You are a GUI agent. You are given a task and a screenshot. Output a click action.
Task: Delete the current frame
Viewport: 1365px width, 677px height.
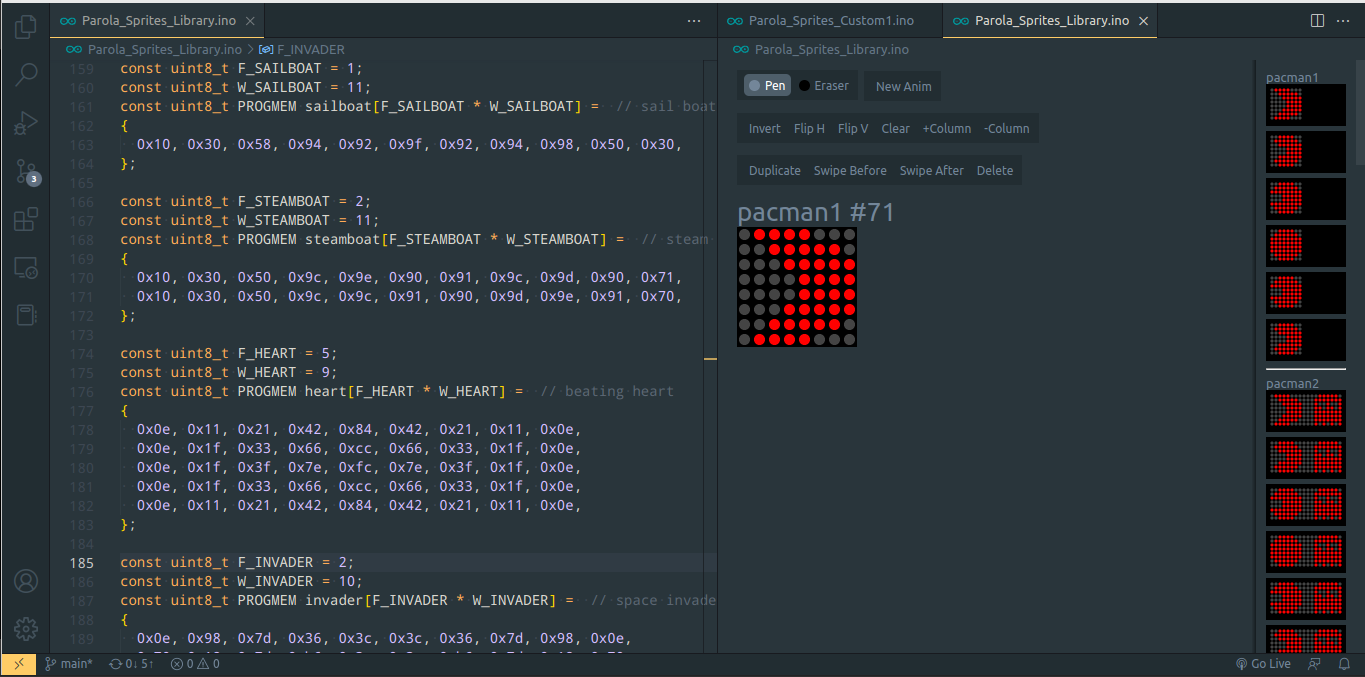[995, 170]
